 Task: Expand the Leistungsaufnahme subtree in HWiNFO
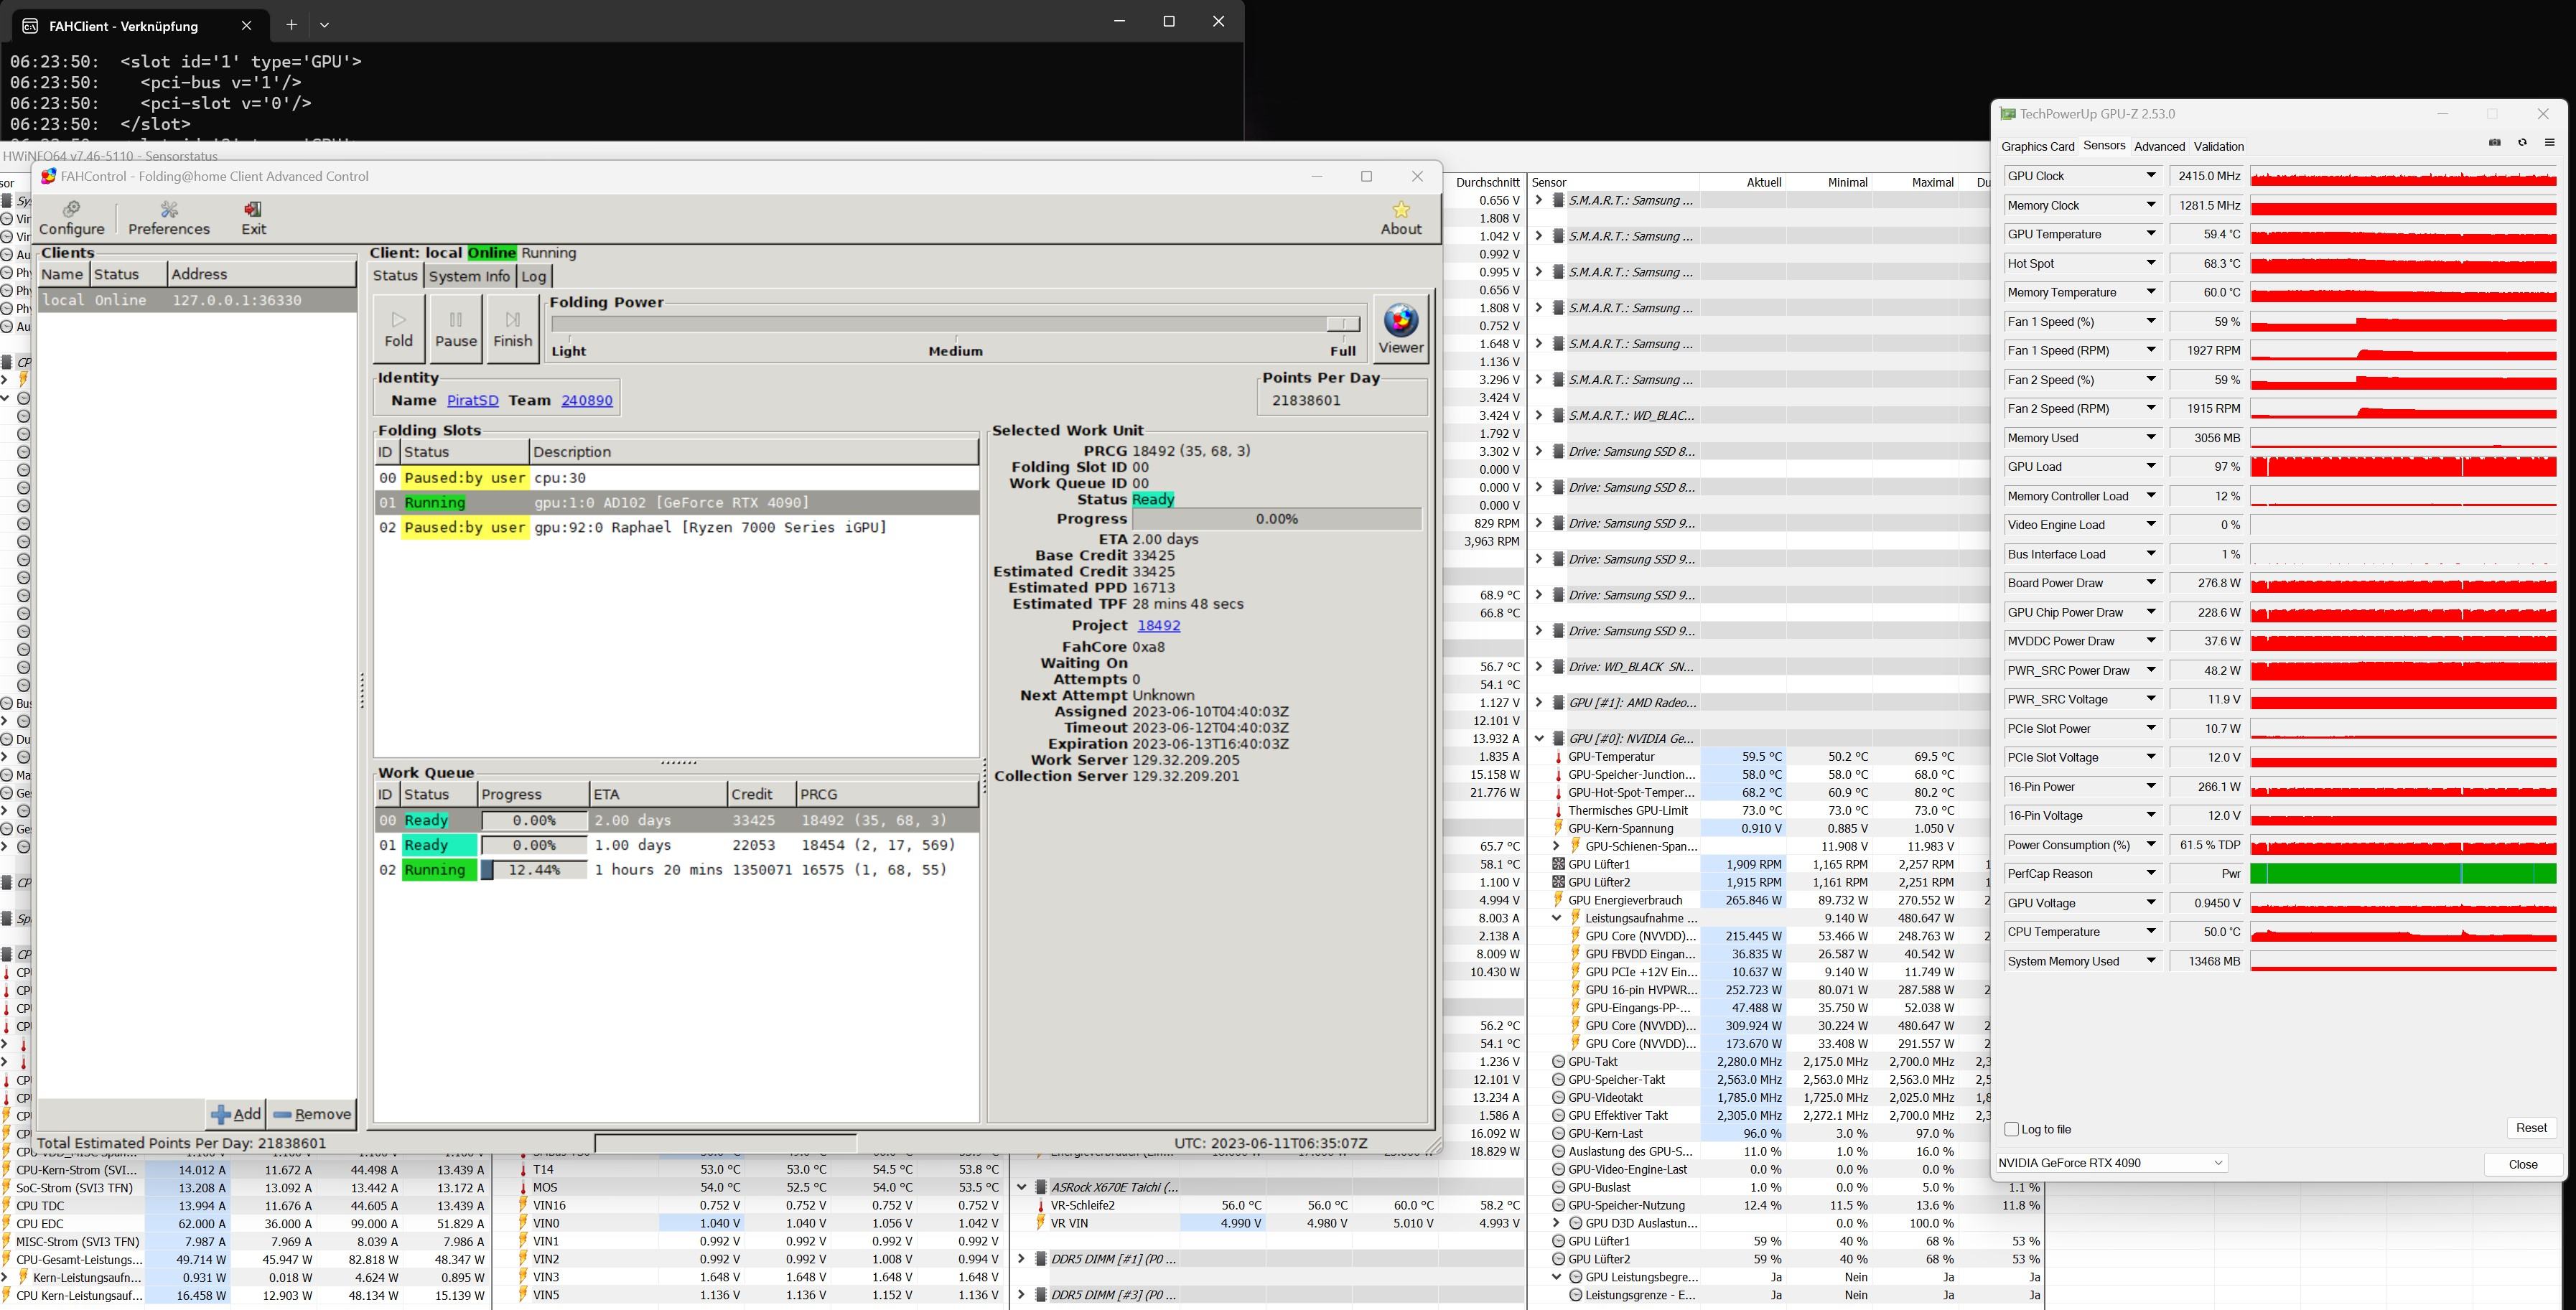click(x=1556, y=918)
